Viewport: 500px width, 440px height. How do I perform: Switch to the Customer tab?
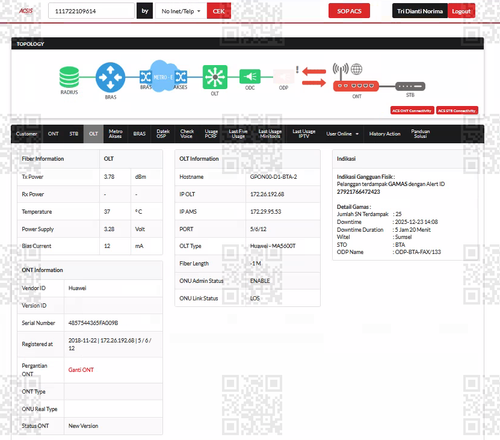(27, 134)
